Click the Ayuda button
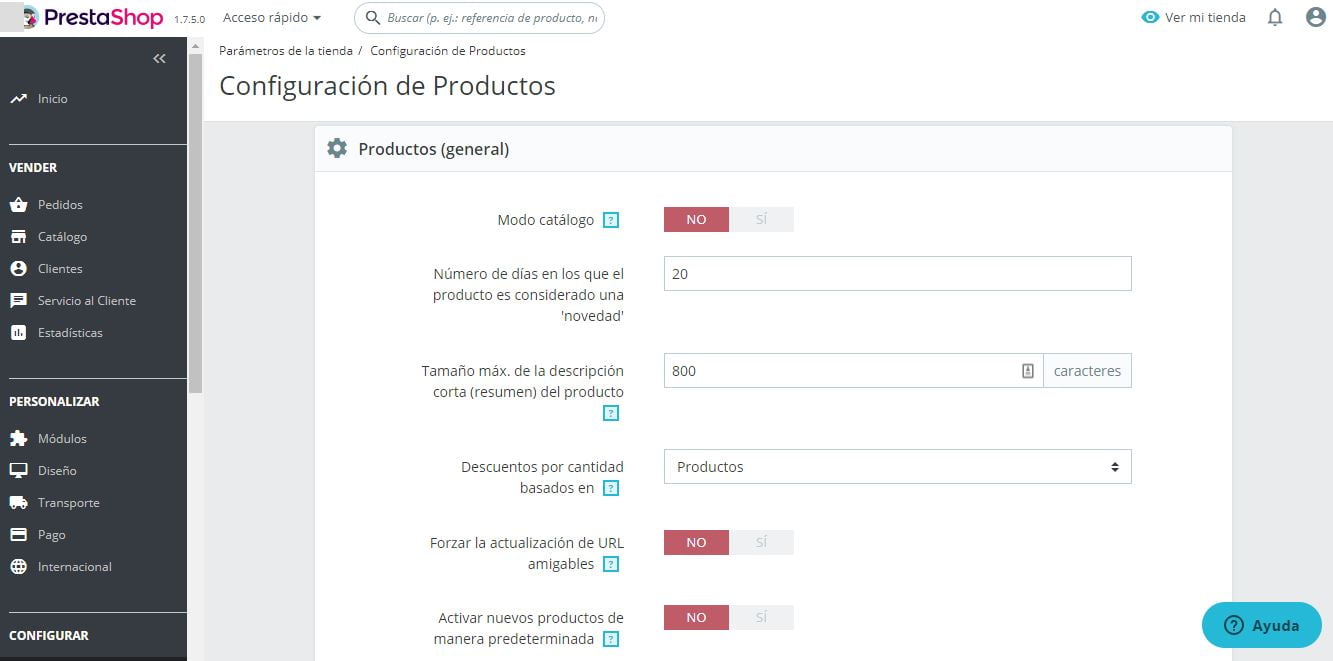 (x=1261, y=625)
